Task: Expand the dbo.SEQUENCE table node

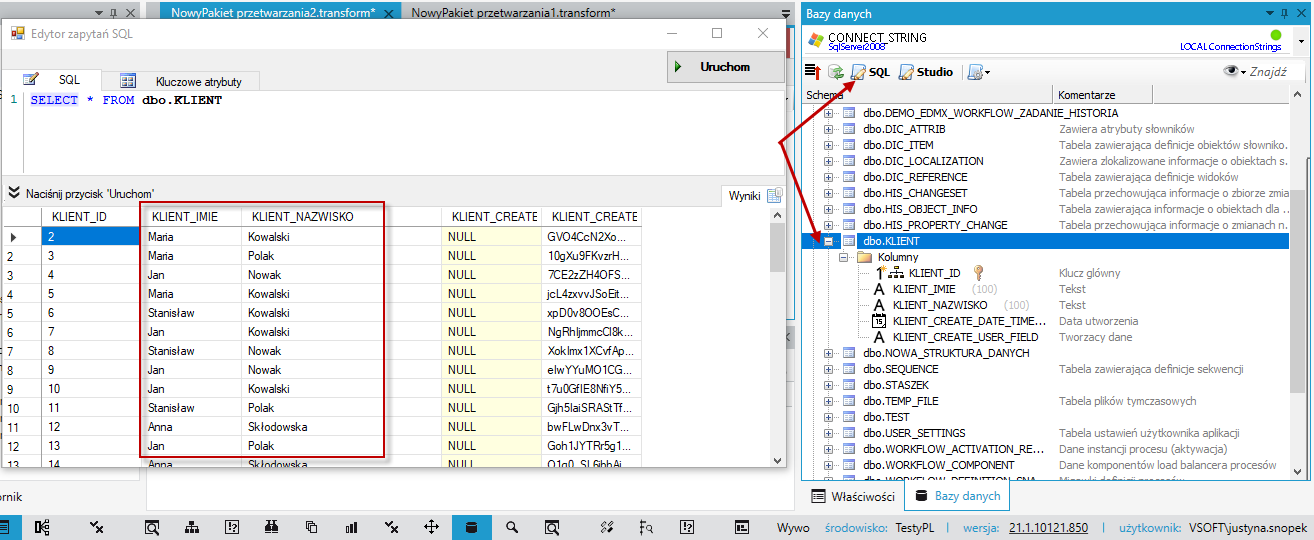Action: (828, 369)
